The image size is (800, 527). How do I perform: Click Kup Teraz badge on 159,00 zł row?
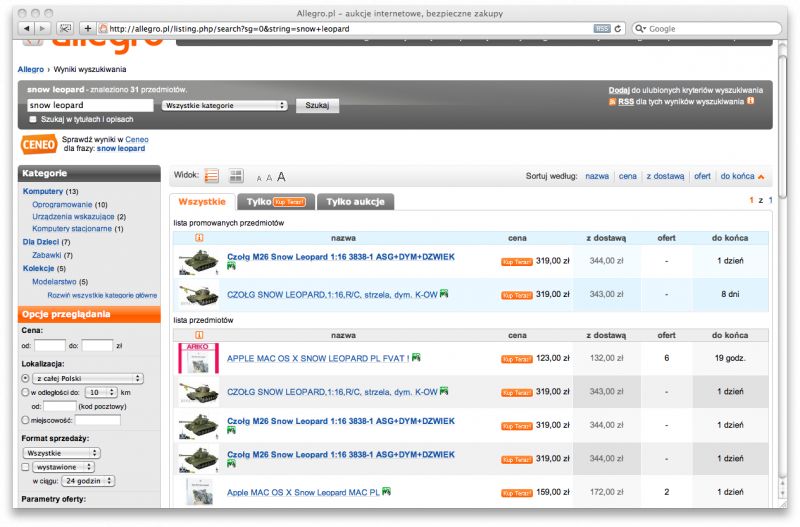point(516,493)
